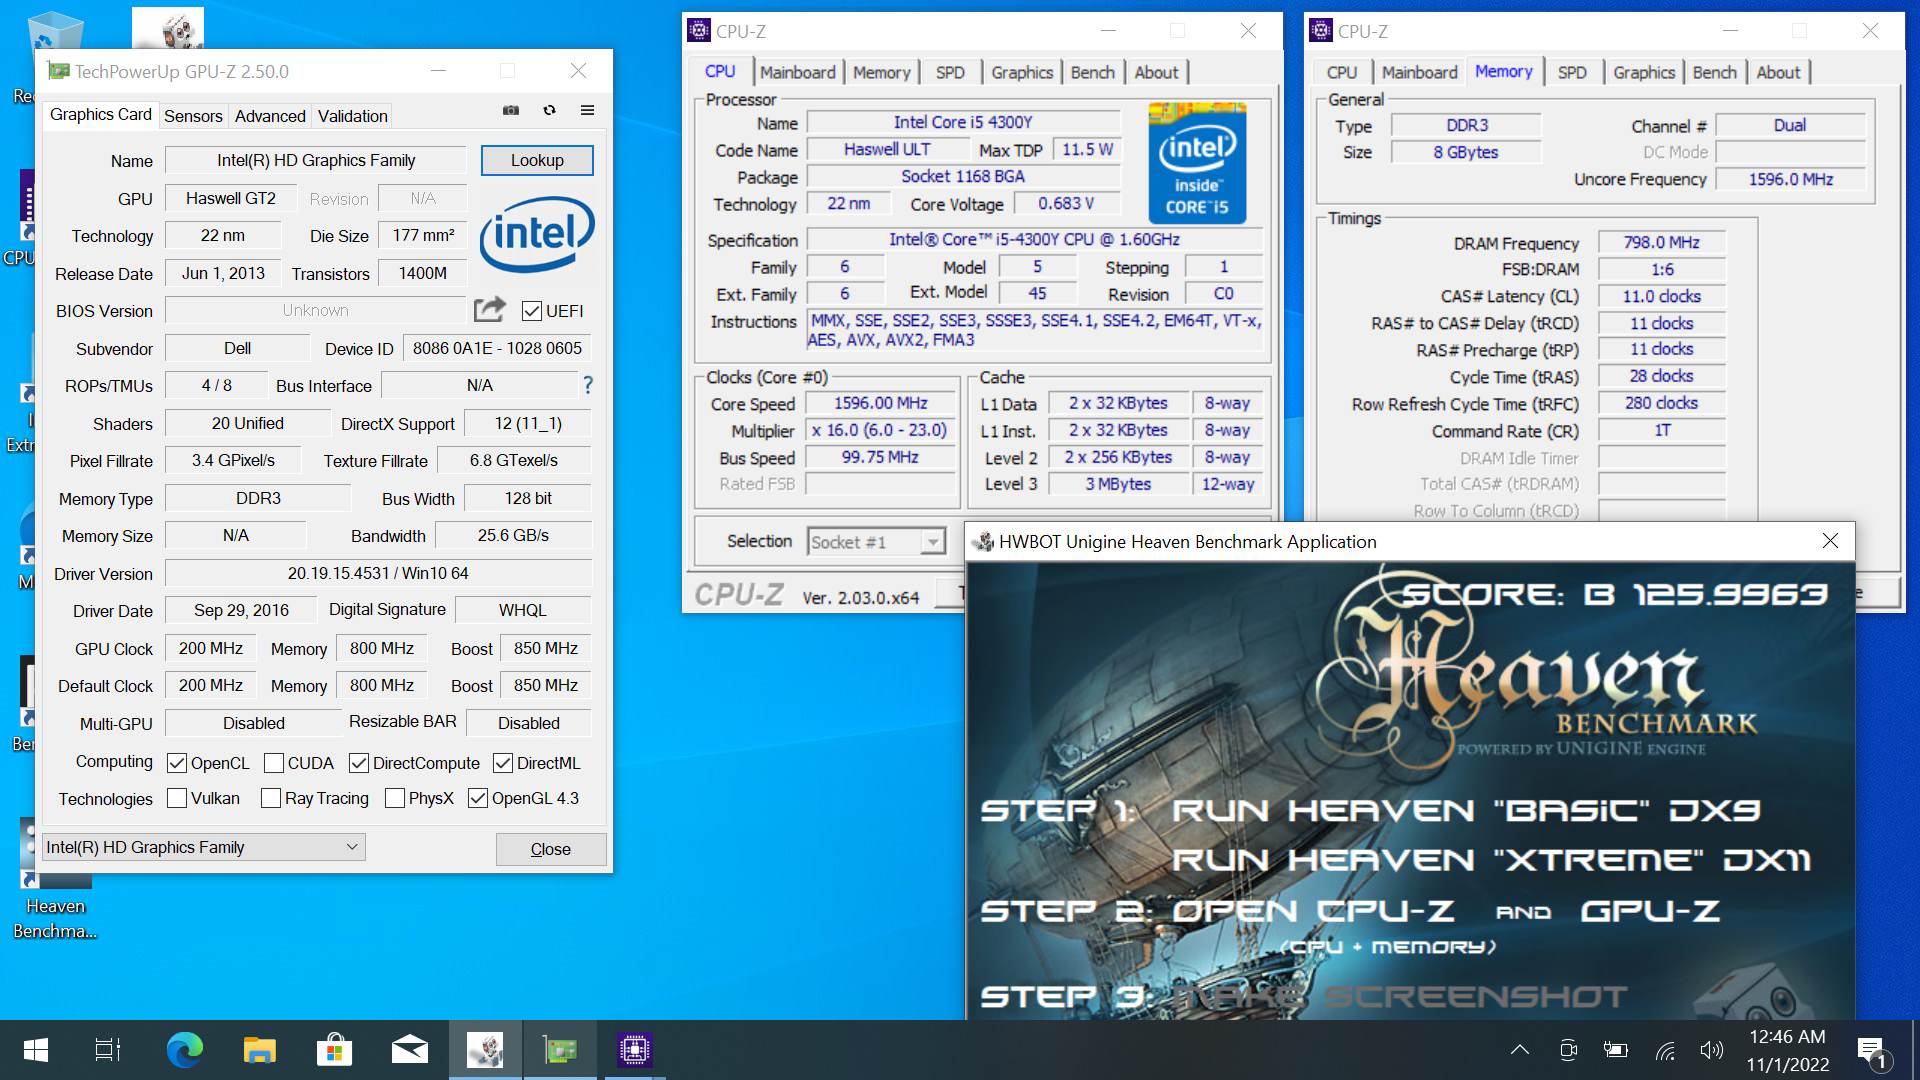Switch to the Validation tab in GPU-Z
Image resolution: width=1920 pixels, height=1080 pixels.
click(x=352, y=116)
